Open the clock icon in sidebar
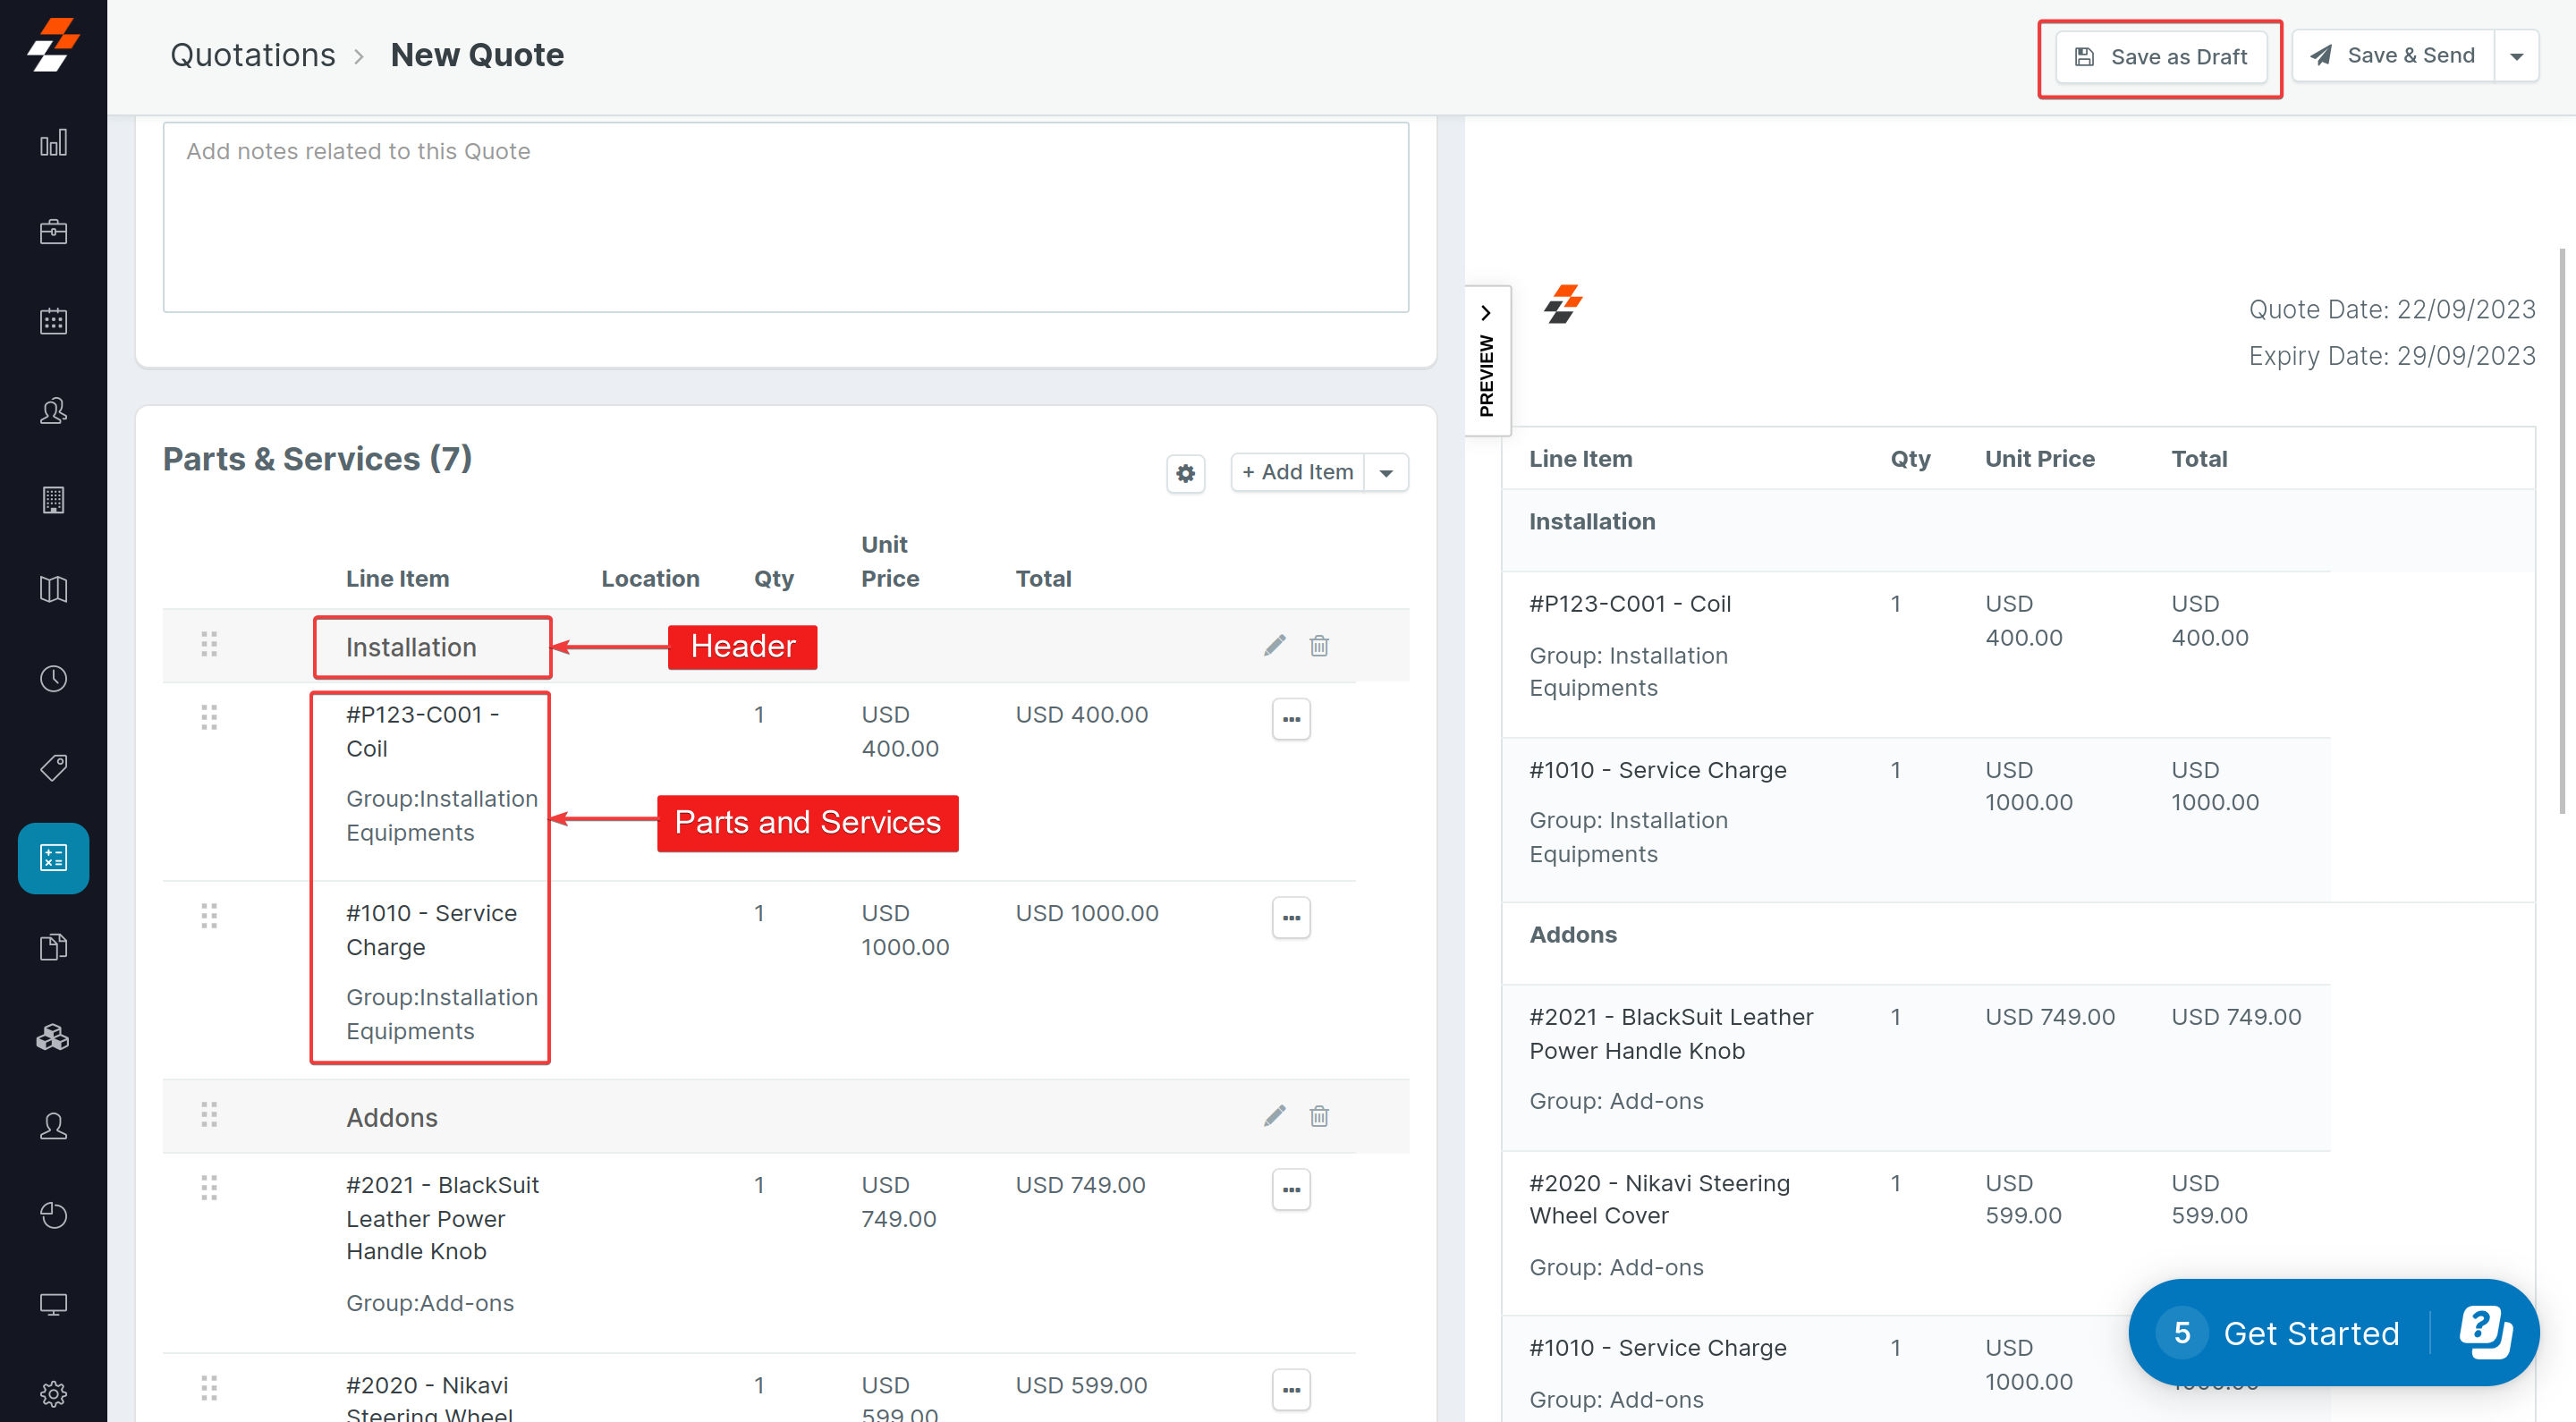 53,678
